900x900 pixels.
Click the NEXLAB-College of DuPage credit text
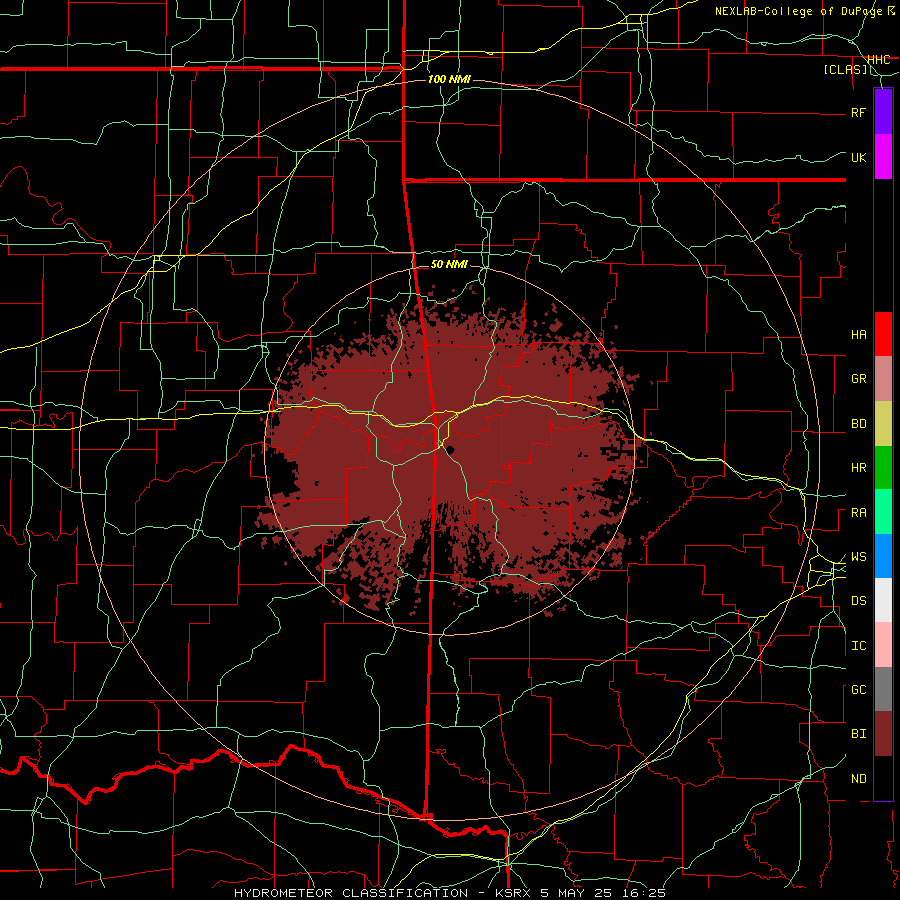click(799, 11)
